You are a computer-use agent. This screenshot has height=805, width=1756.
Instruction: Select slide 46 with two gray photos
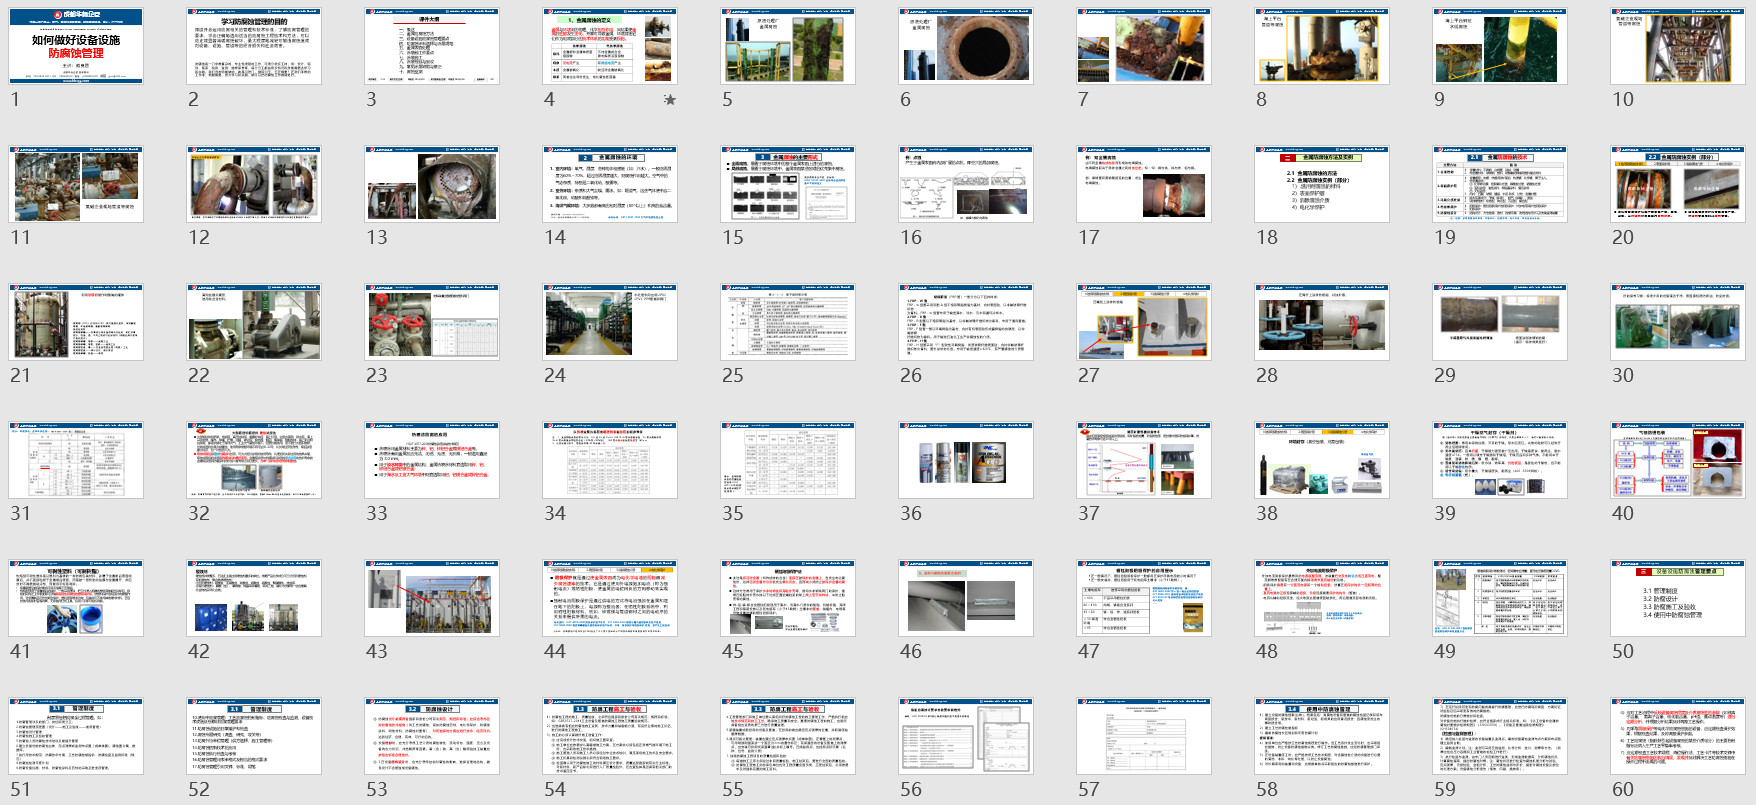tap(966, 598)
